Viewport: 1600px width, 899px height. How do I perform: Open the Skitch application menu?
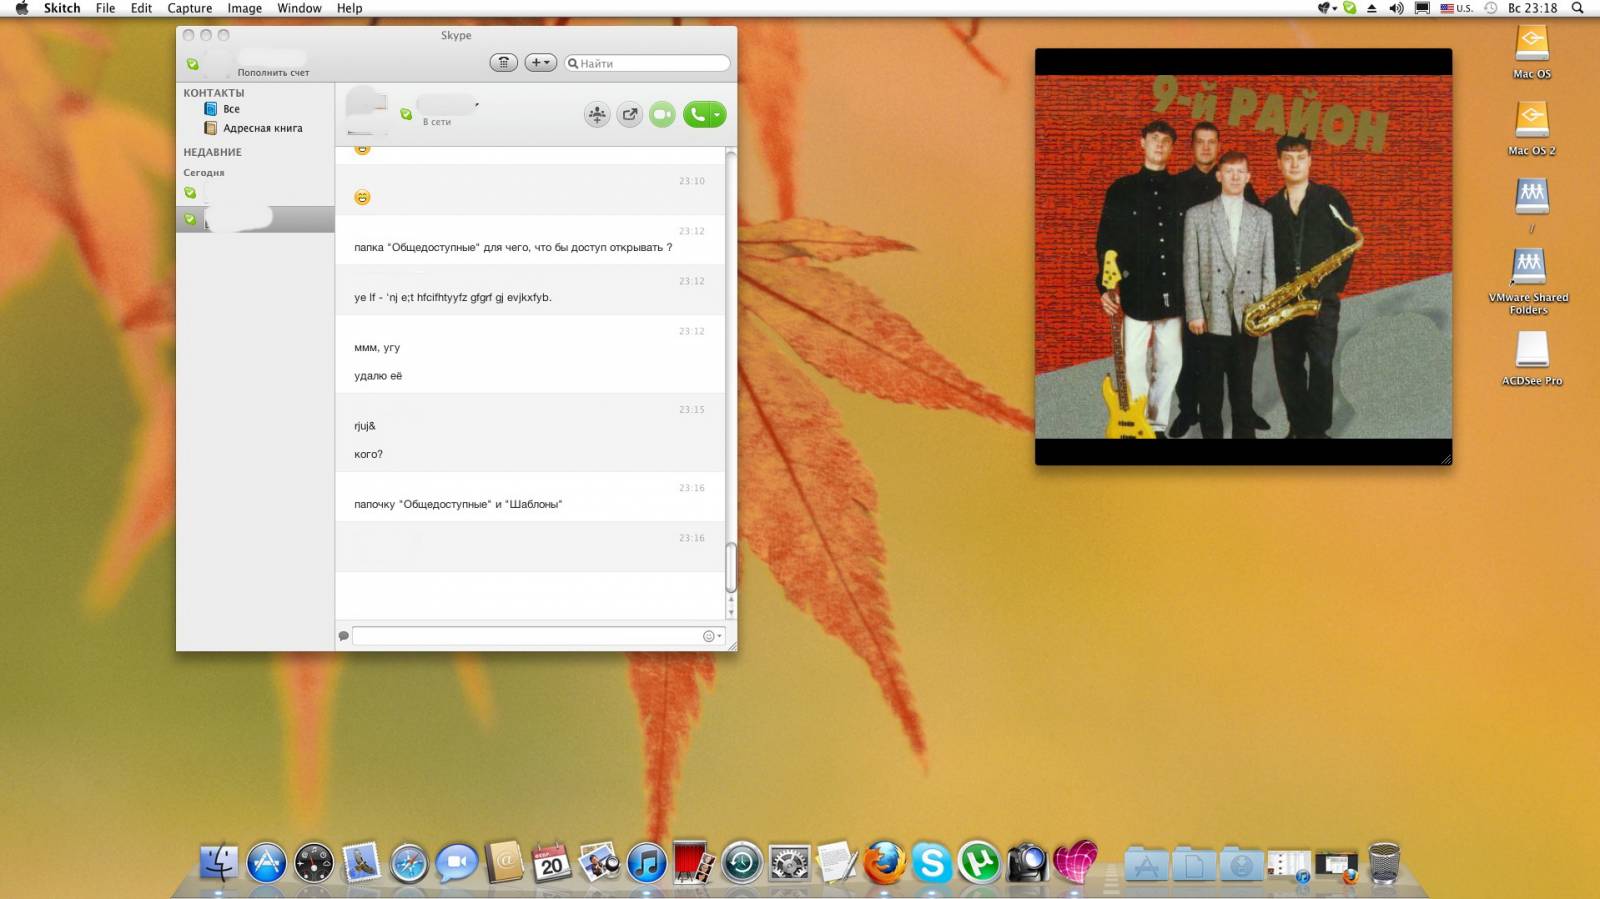point(62,8)
